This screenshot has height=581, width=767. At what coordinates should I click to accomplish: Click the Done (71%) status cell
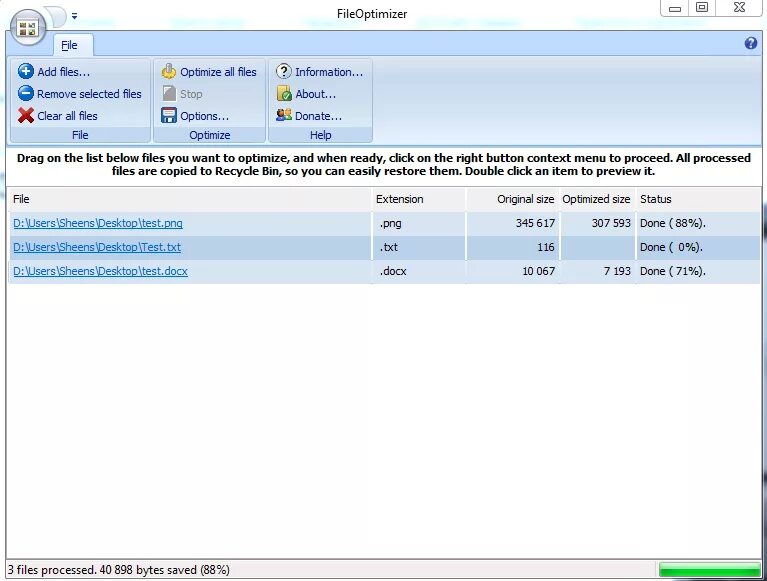[x=698, y=271]
